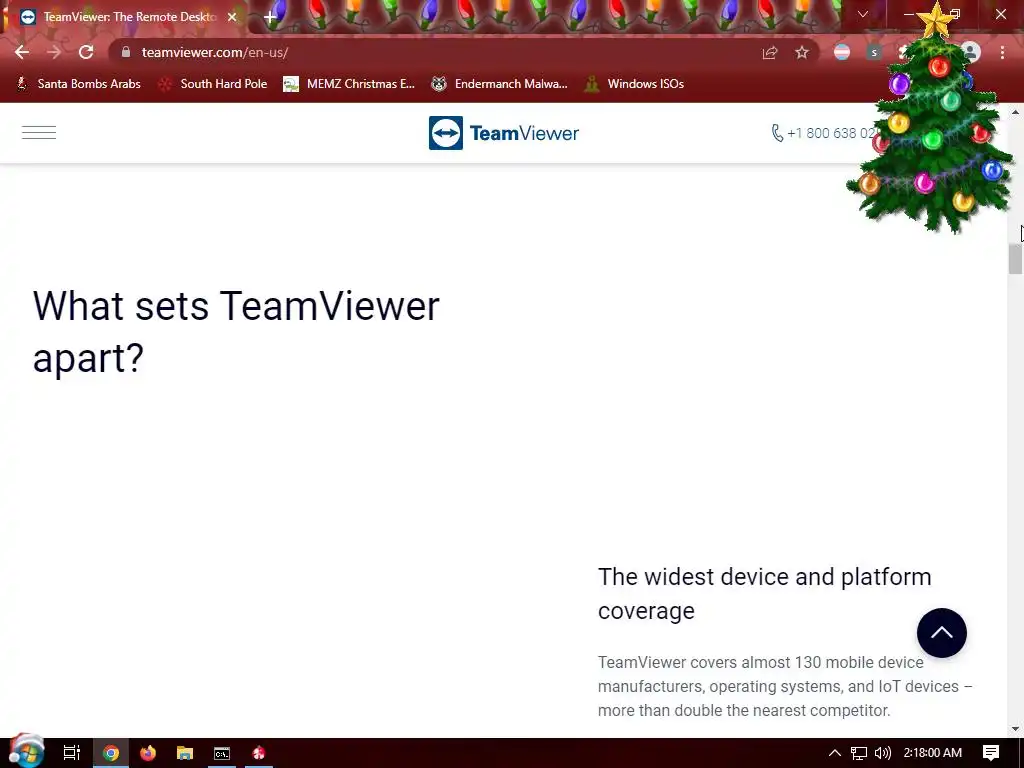Open a new browser tab
Viewport: 1024px width, 768px height.
[x=270, y=17]
